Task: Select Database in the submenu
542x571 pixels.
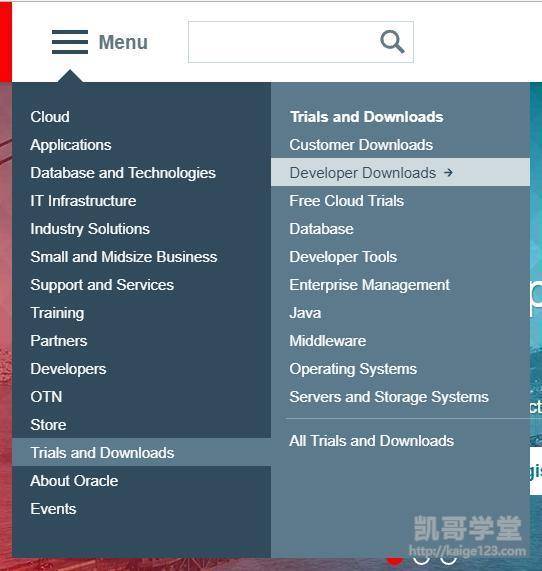Action: click(322, 229)
